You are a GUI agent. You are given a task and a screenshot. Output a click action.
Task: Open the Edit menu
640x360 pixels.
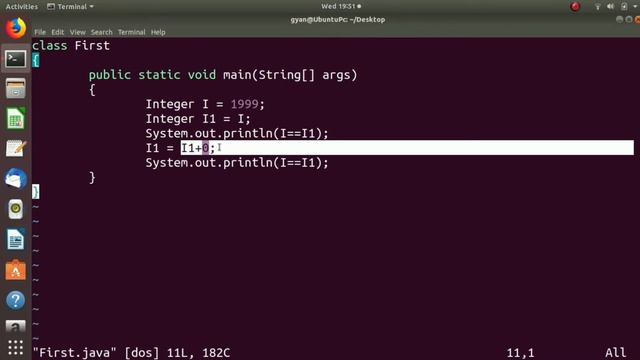(58, 32)
